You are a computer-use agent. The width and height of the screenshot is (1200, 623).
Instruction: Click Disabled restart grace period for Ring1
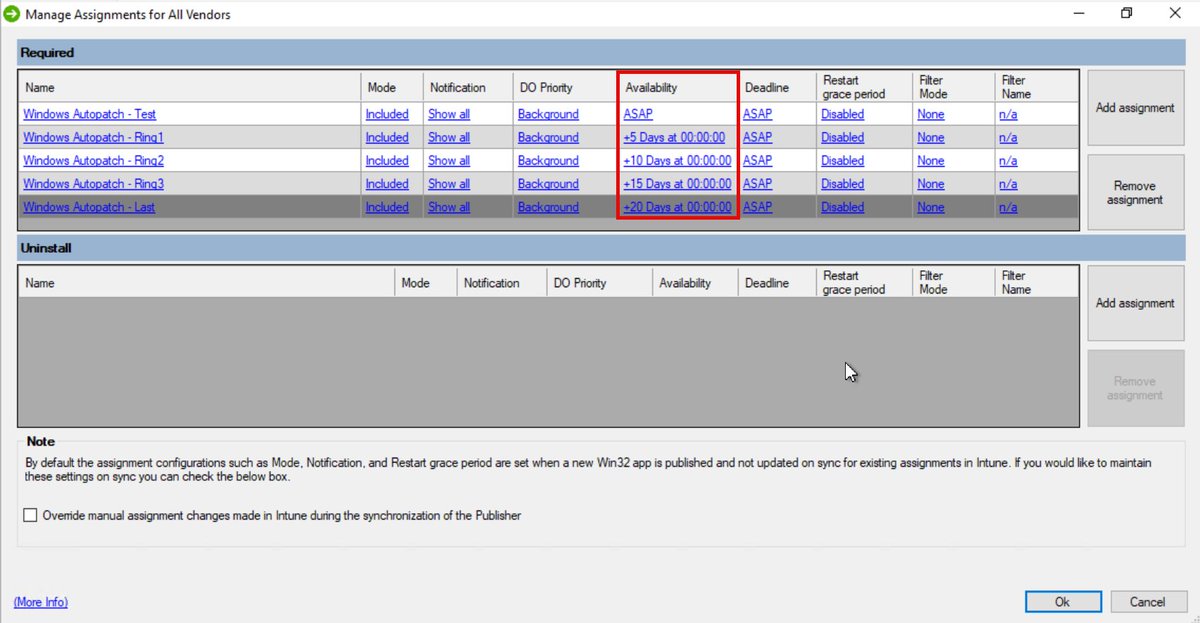click(841, 137)
